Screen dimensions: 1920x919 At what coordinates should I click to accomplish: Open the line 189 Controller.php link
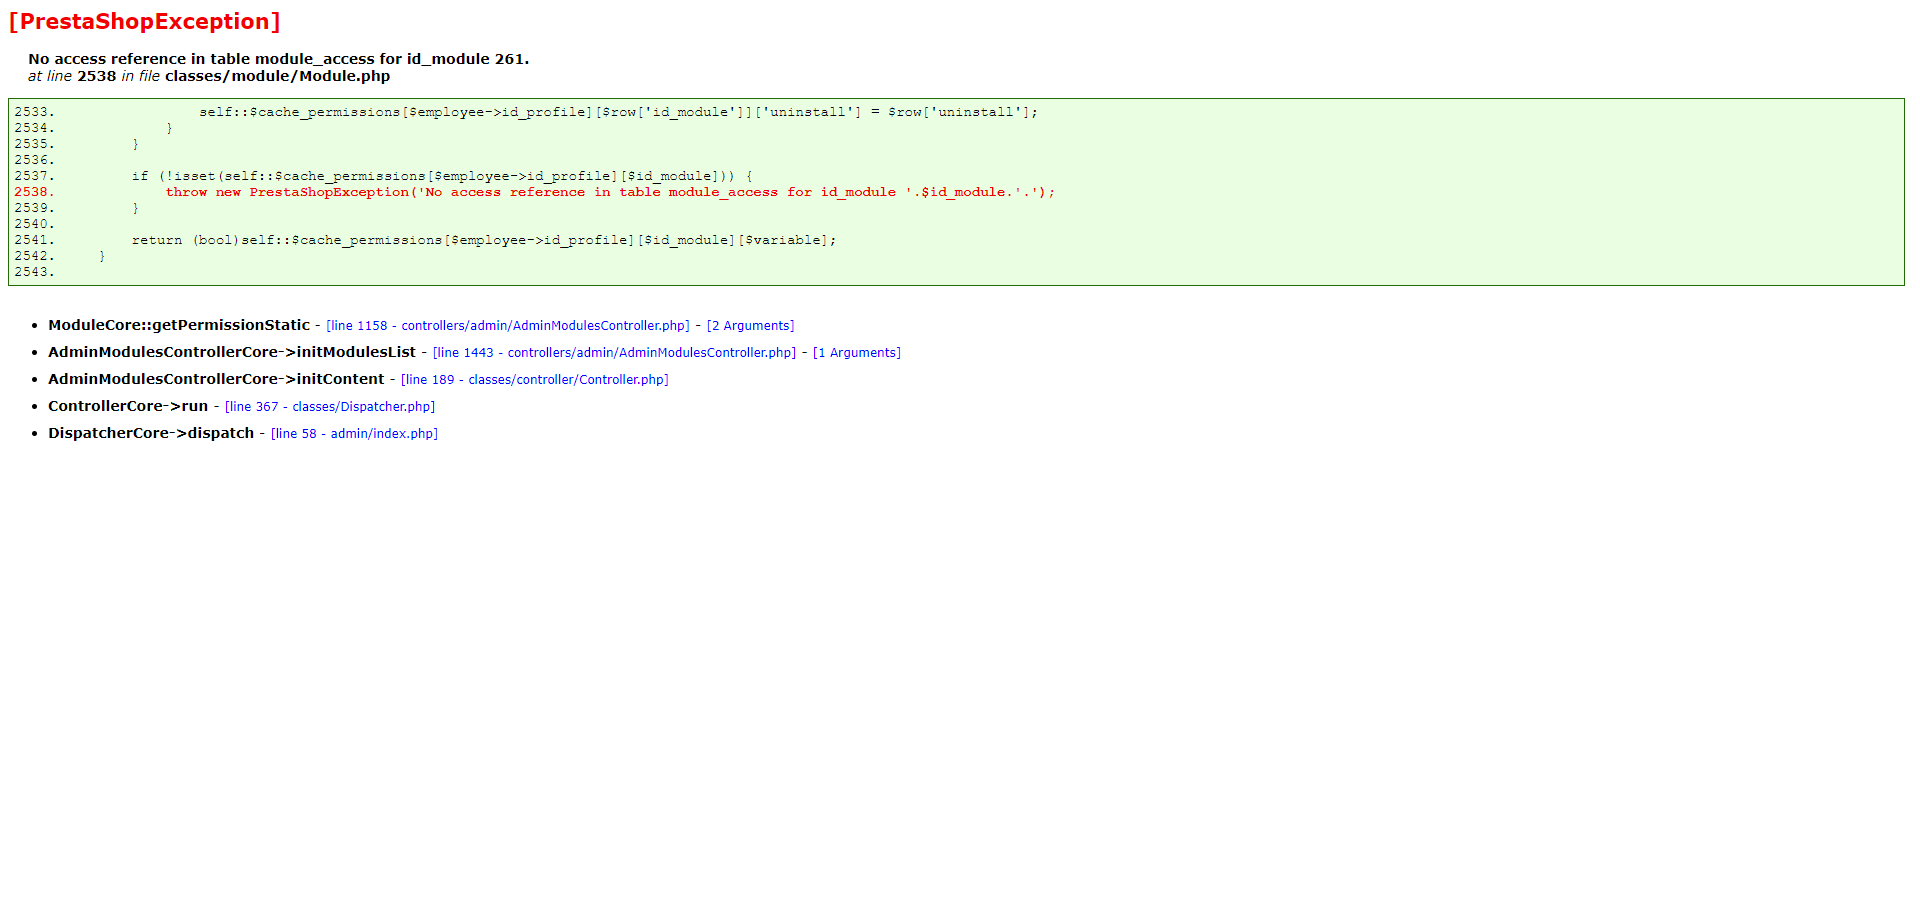pos(535,380)
